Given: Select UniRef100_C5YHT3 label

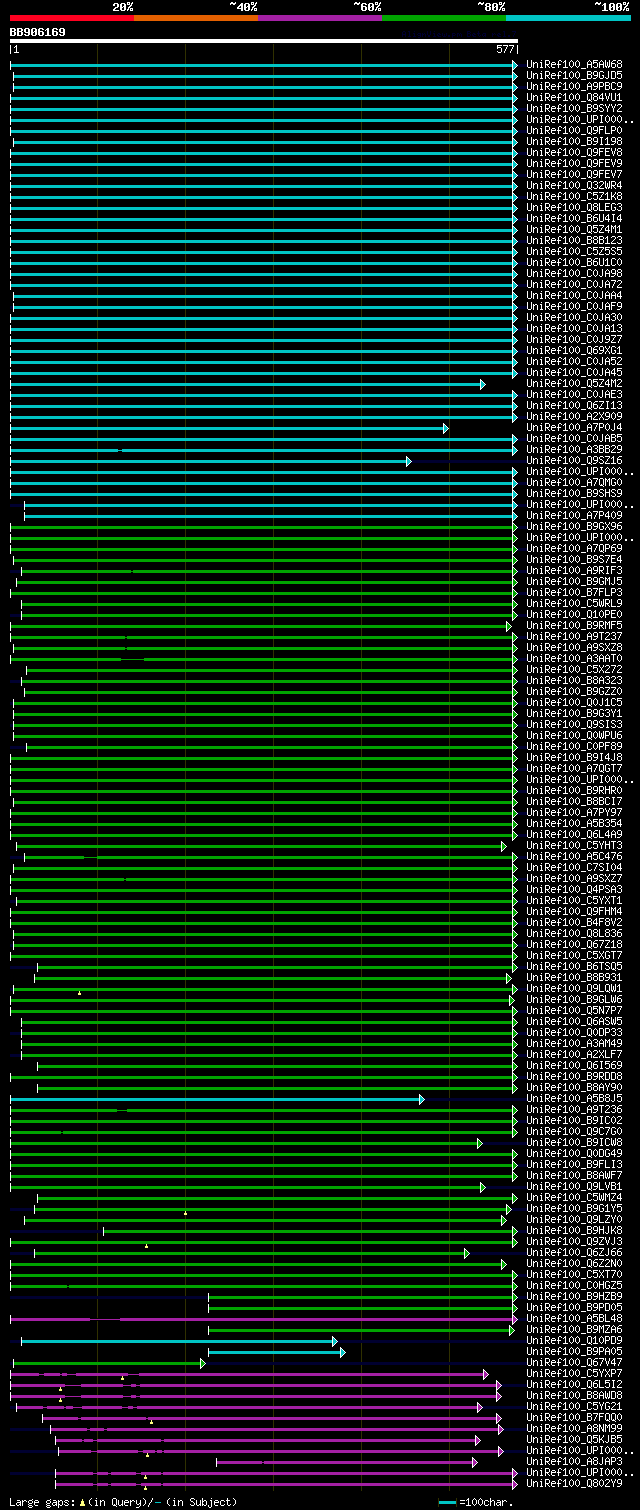Looking at the screenshot, I should 574,845.
